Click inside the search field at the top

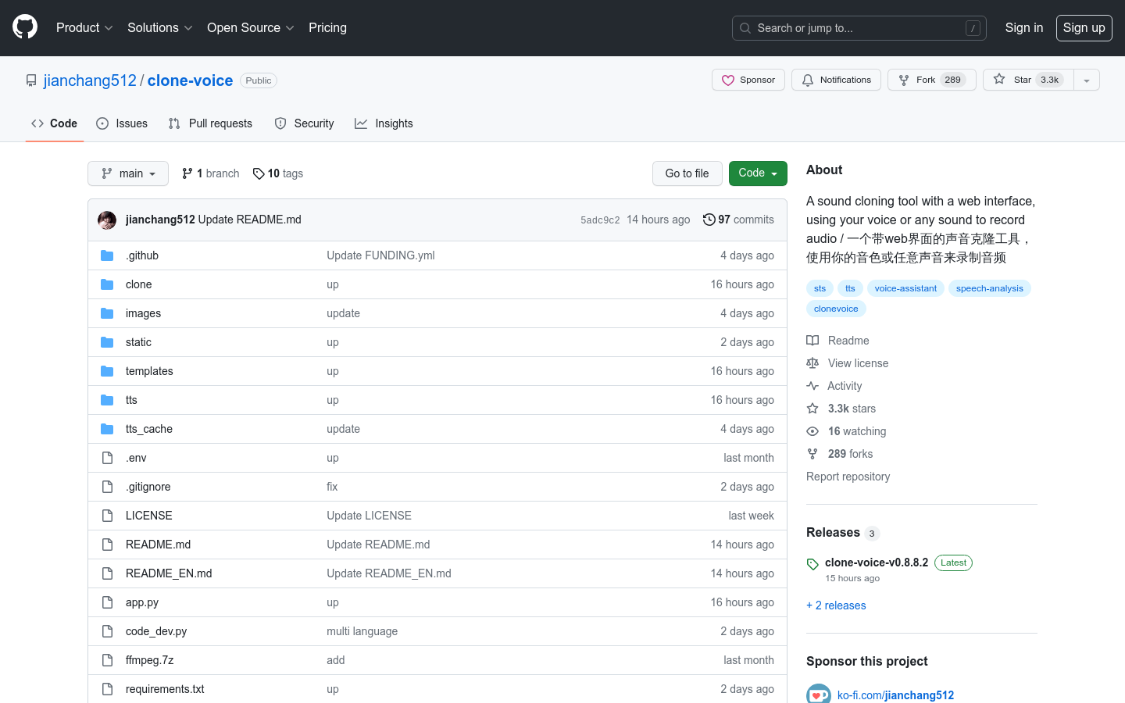(858, 28)
